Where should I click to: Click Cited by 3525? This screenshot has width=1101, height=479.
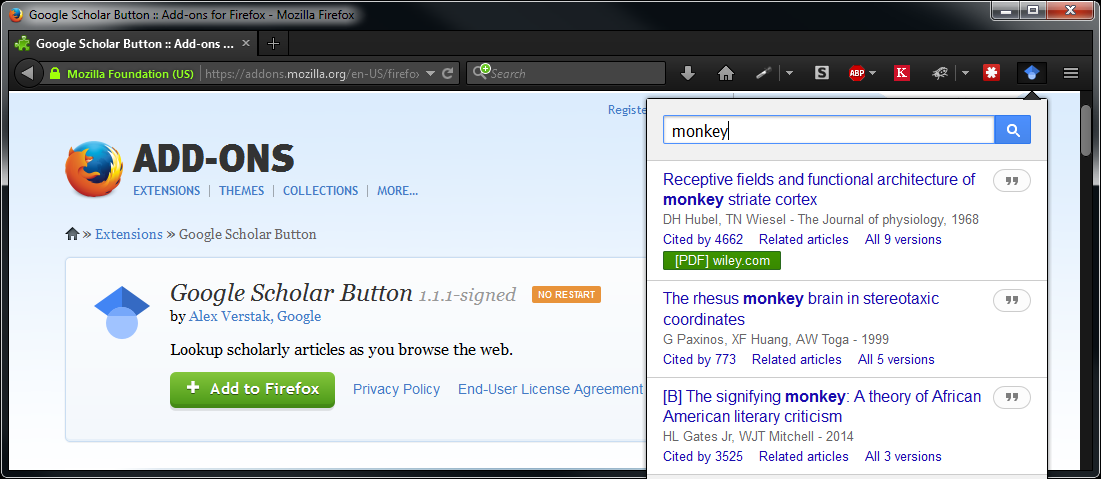pyautogui.click(x=703, y=457)
